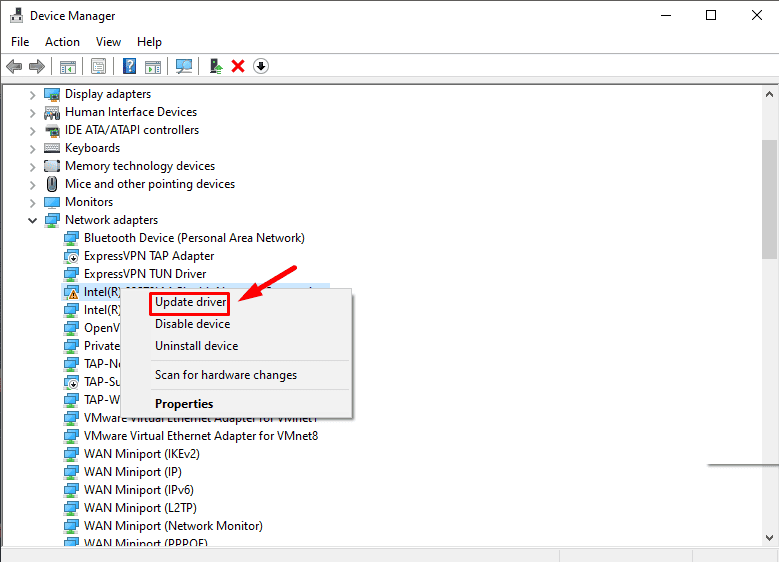
Task: Click the IDE ATA/ATAPI controllers icon
Action: tap(52, 131)
